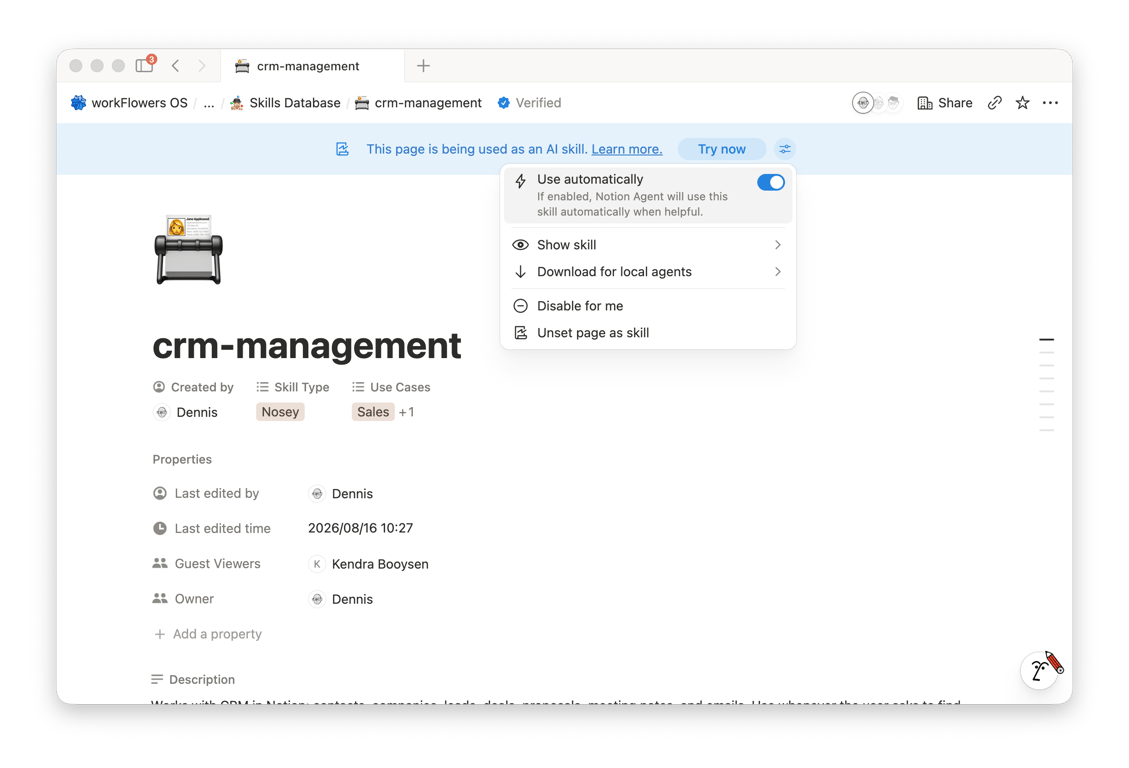Image resolution: width=1129 pixels, height=768 pixels.
Task: Choose Unset page as skill
Action: [x=647, y=333]
